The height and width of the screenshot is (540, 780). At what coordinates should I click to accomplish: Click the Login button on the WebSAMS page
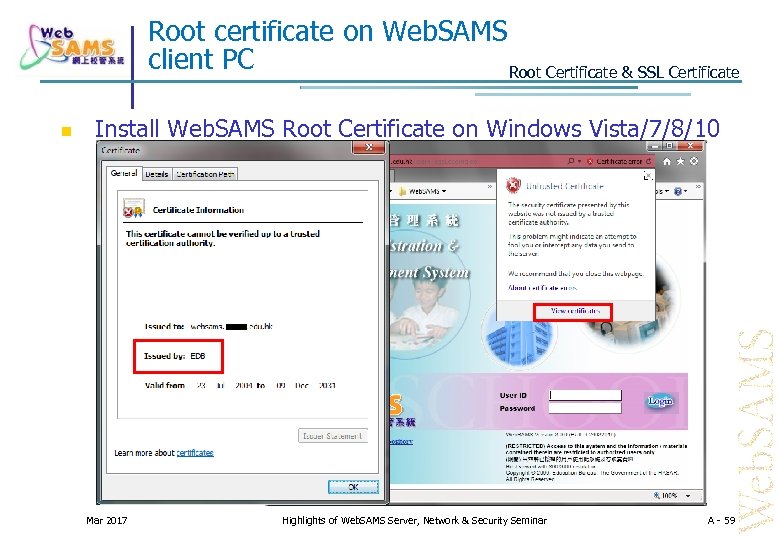click(x=660, y=401)
